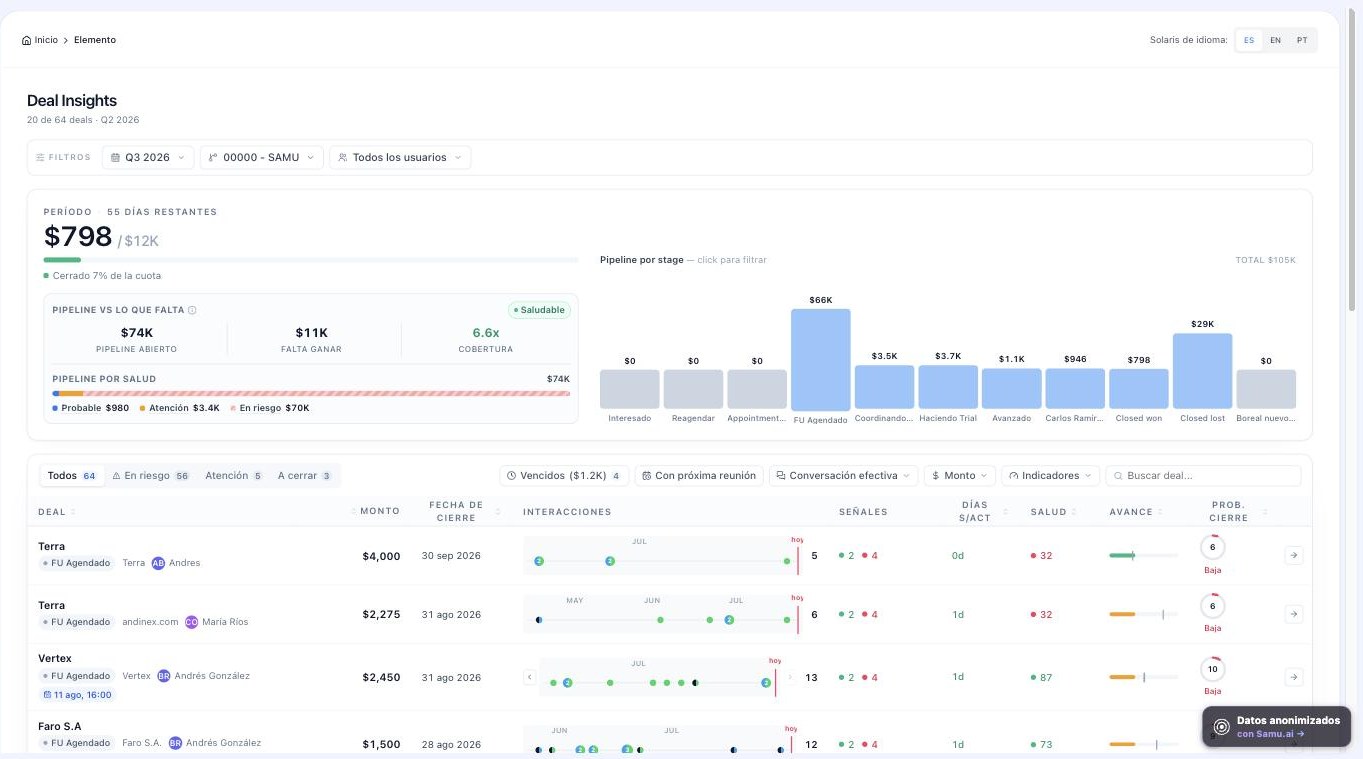Switch interface language to ES
This screenshot has width=1363, height=759.
[1249, 40]
